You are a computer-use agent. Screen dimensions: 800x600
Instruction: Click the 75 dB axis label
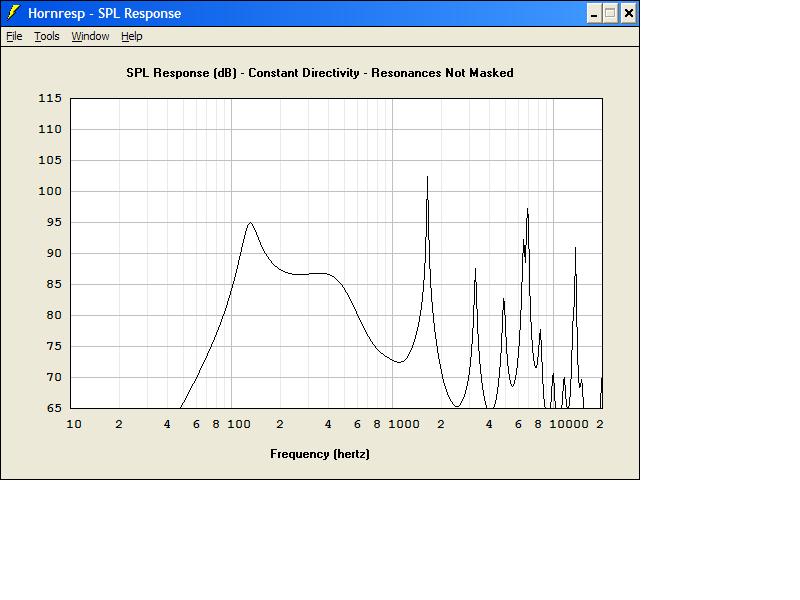tap(54, 346)
